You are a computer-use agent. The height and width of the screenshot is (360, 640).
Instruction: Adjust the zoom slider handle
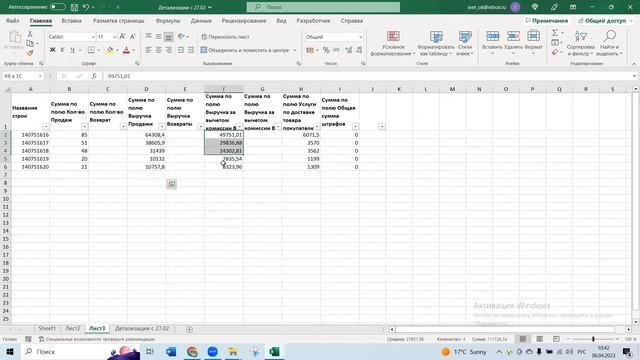coord(593,339)
